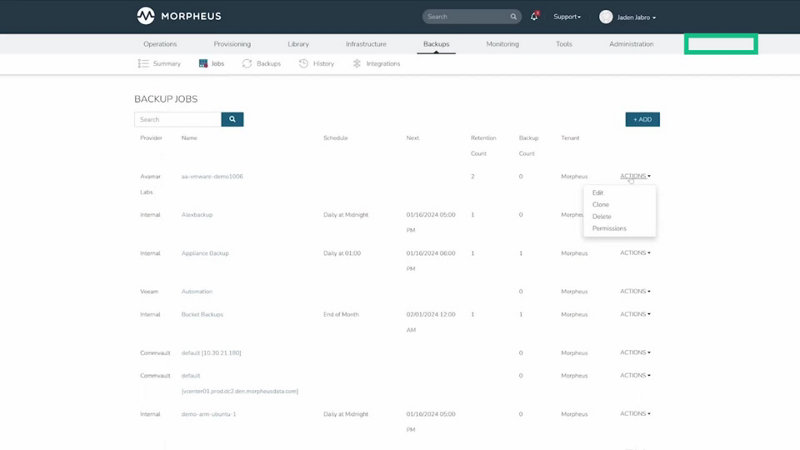Open the aa-vmware-demo1006 job link
The image size is (800, 450).
tap(212, 177)
